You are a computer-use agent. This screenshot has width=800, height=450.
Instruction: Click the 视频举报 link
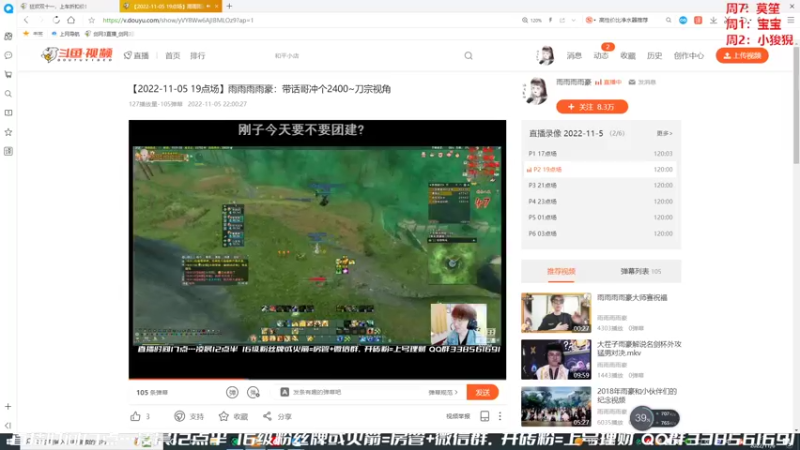tap(458, 416)
